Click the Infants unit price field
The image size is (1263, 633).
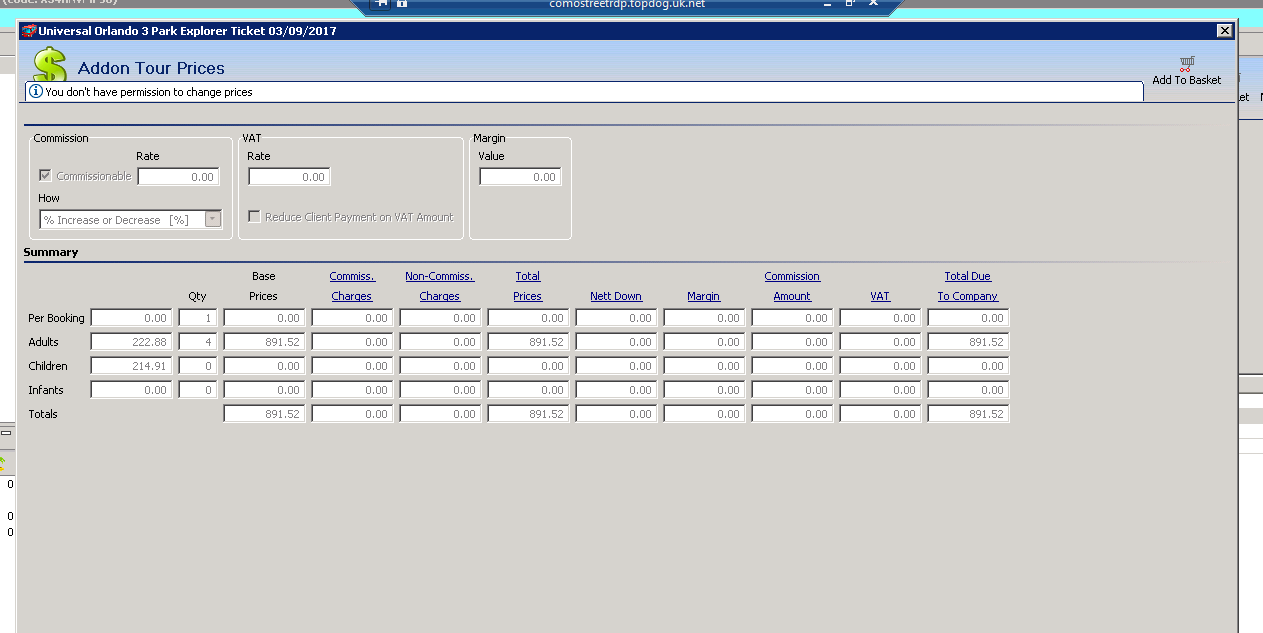click(x=131, y=390)
